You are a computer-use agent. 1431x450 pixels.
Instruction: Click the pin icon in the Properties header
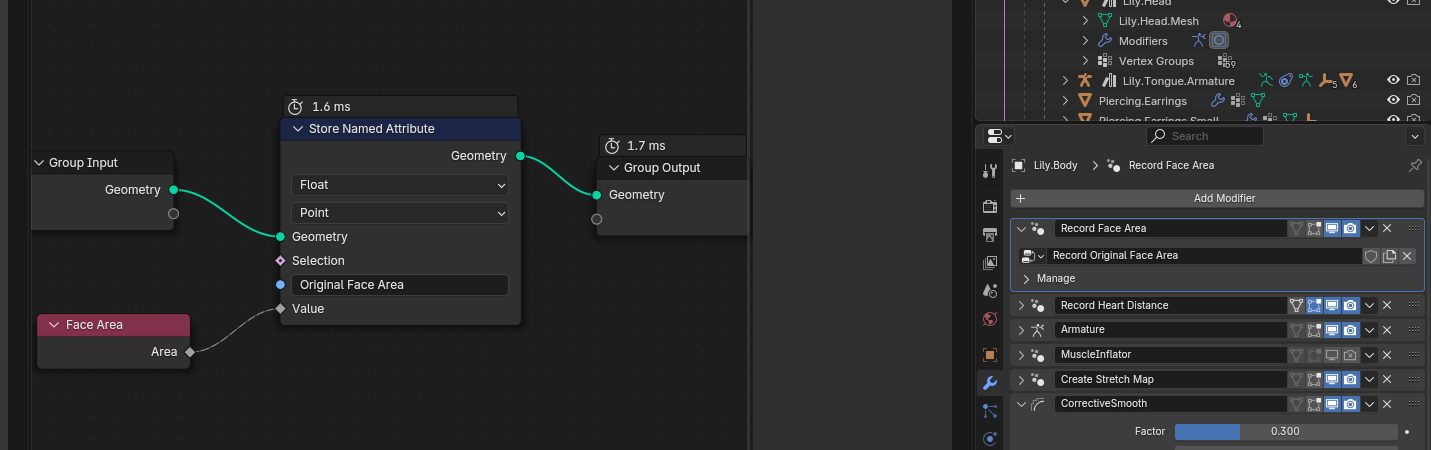(x=1414, y=165)
